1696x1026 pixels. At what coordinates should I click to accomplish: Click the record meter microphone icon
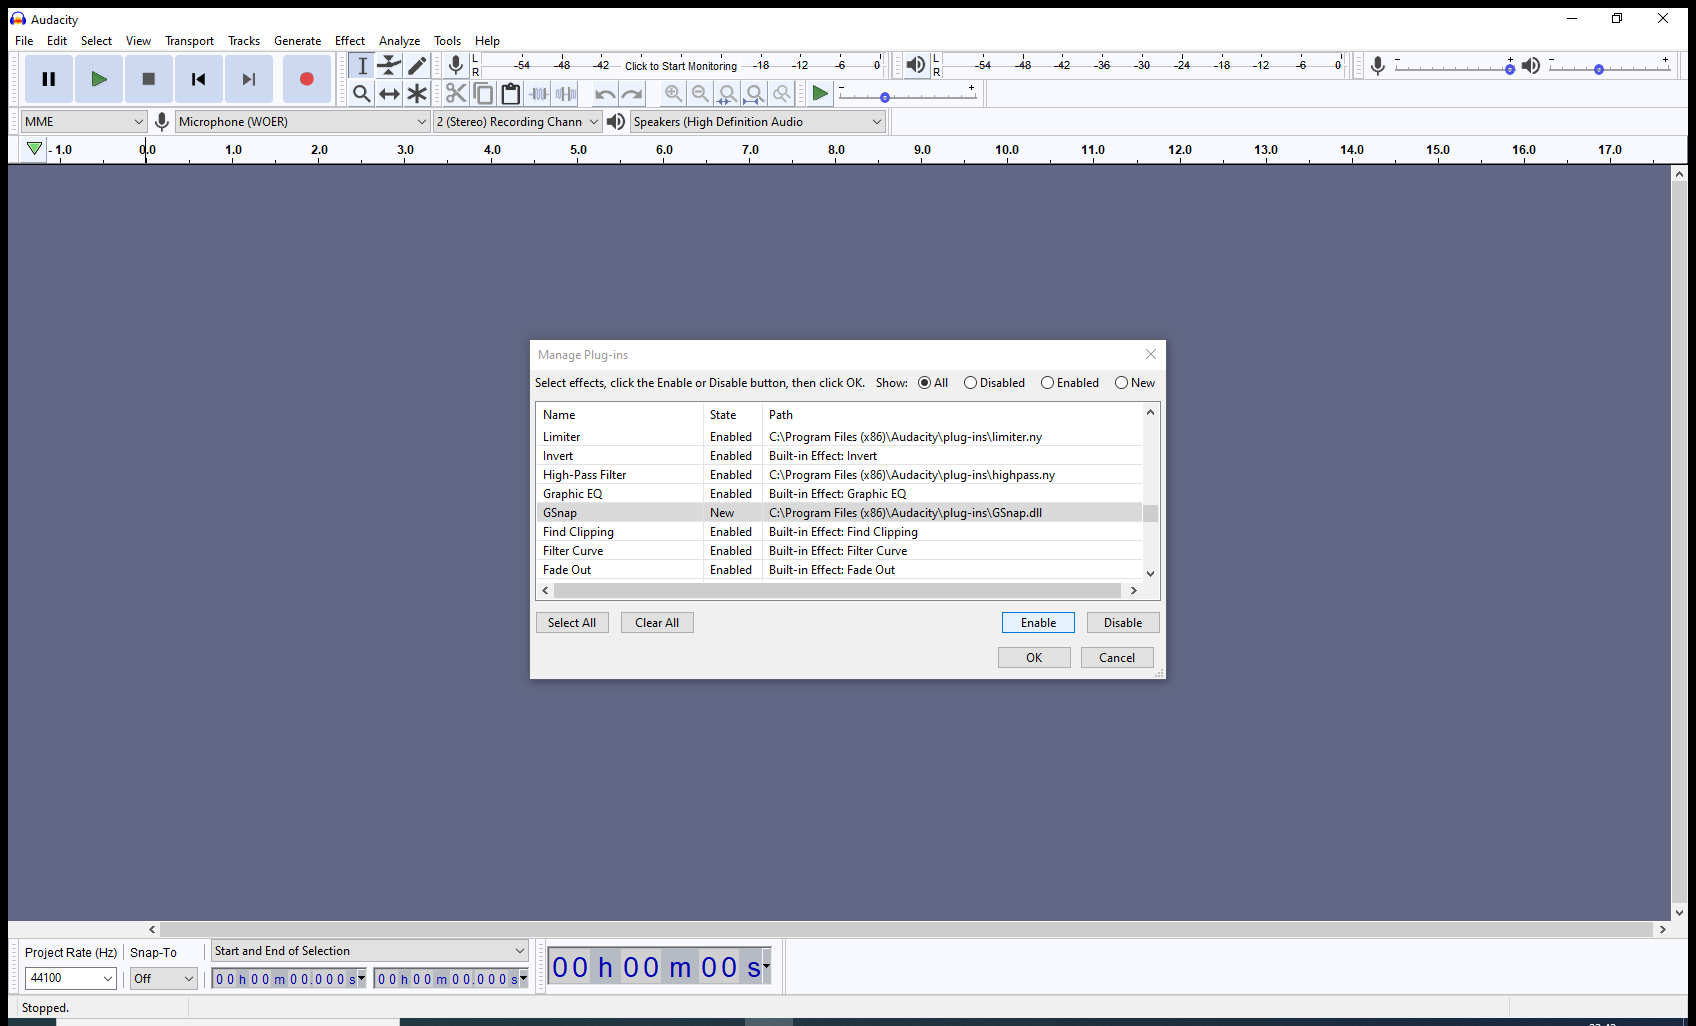(x=456, y=66)
